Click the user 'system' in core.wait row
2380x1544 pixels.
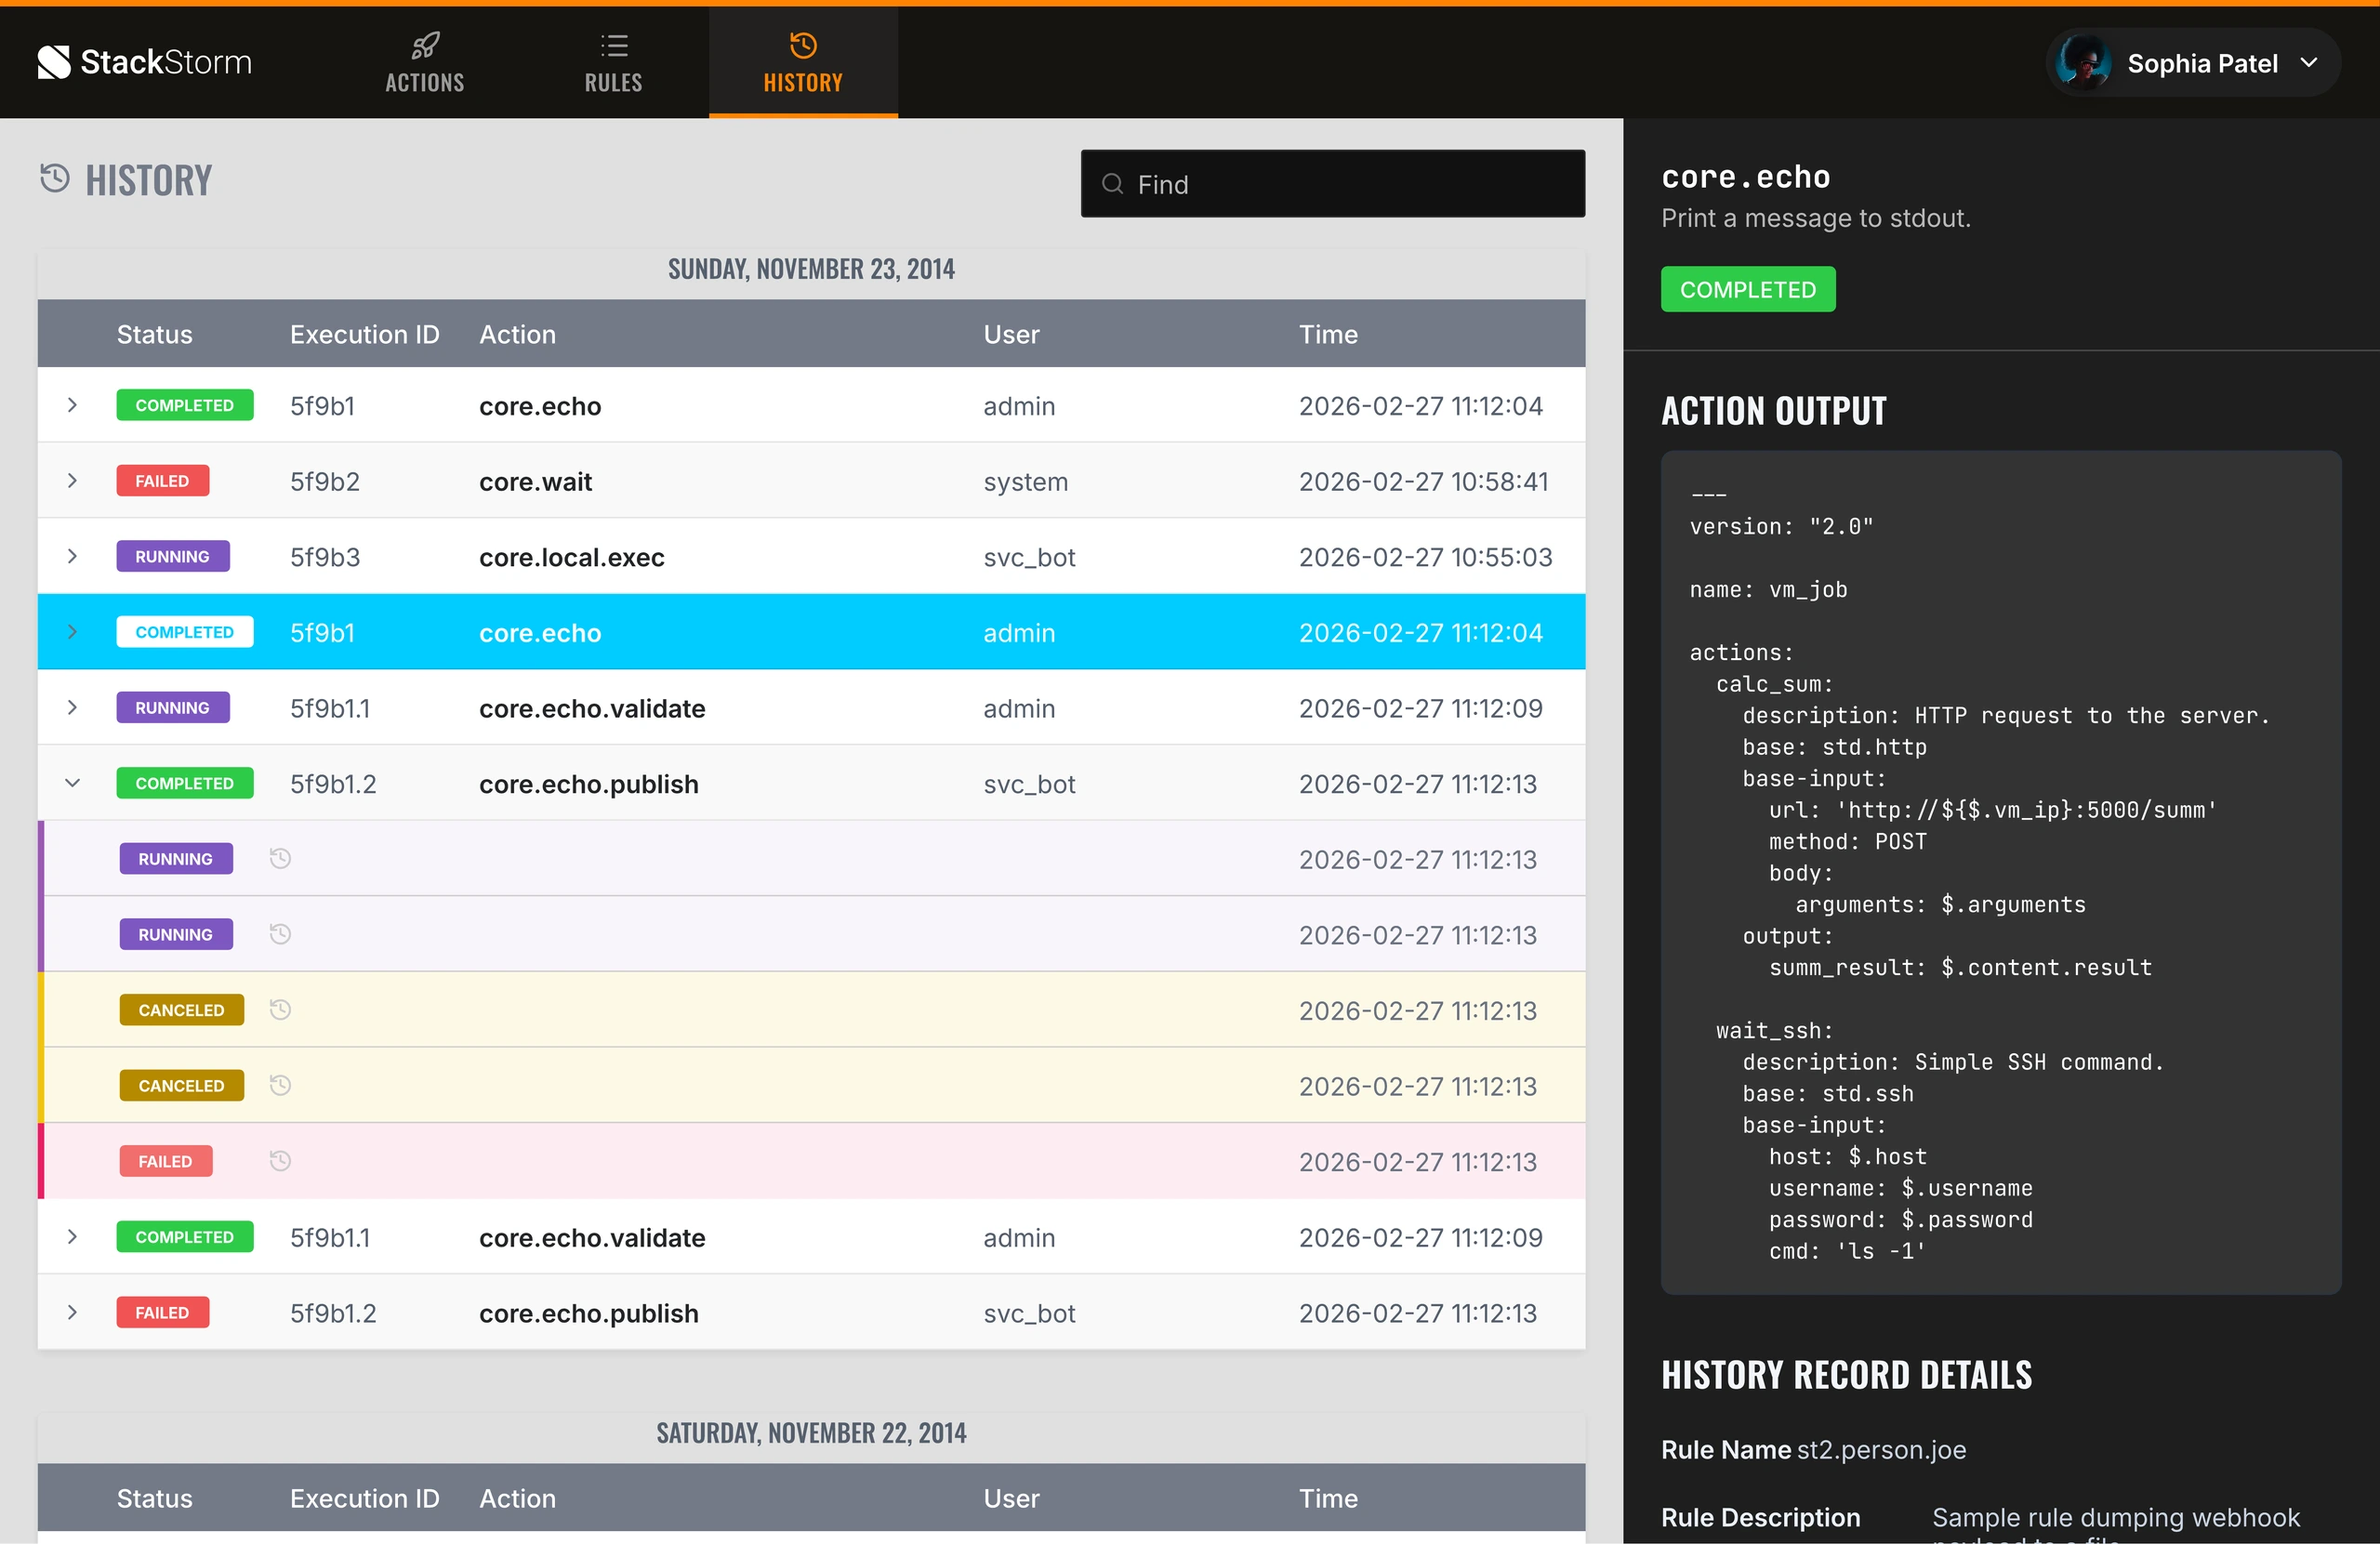tap(1026, 482)
